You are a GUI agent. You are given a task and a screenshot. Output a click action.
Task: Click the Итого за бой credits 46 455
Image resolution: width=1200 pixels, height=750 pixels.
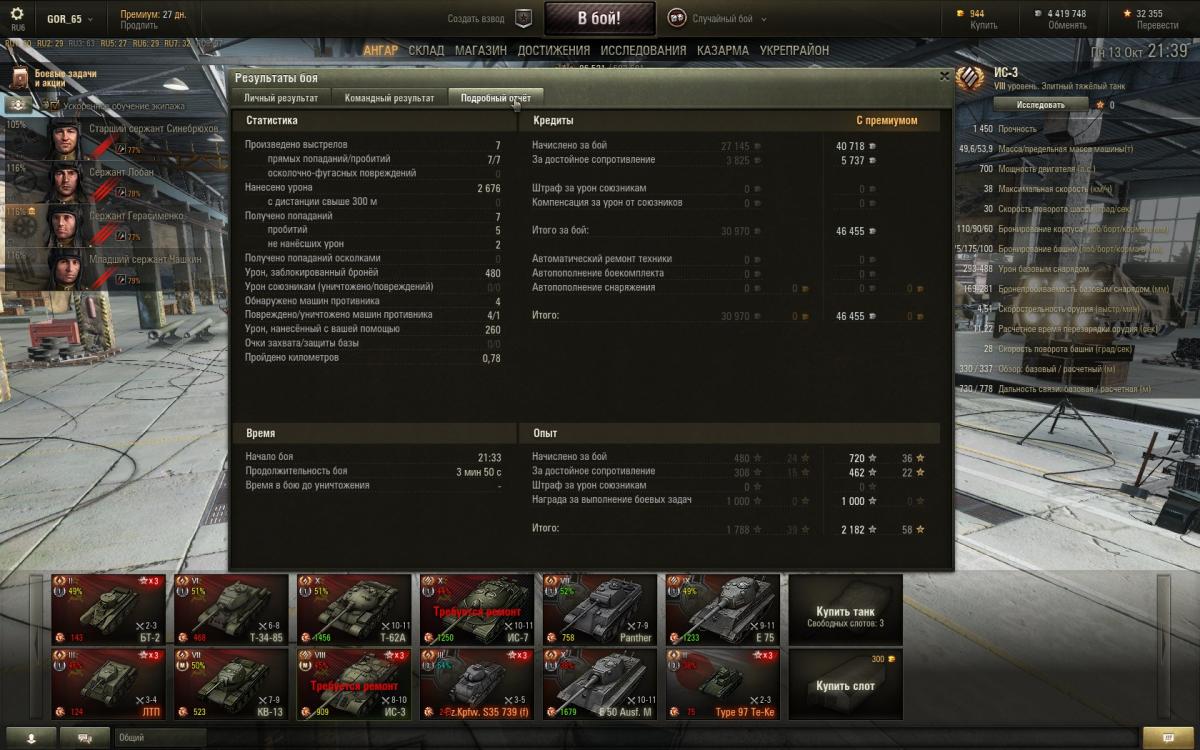click(850, 231)
